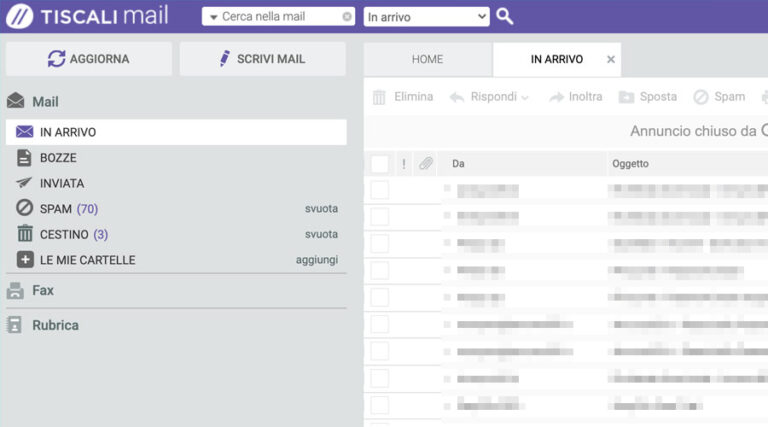The height and width of the screenshot is (427, 768).
Task: Click the SCRIVI MAIL compose button
Action: [263, 59]
